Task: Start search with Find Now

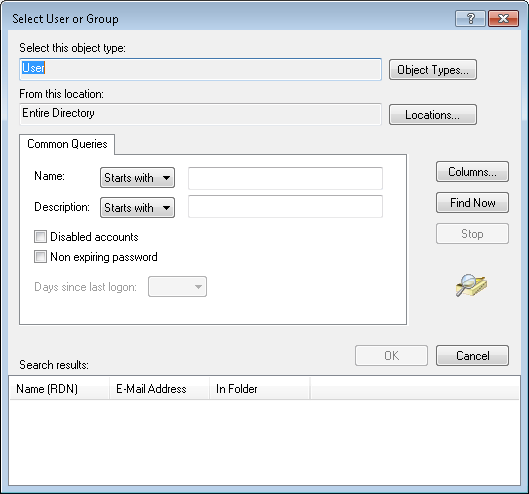Action: 472,203
